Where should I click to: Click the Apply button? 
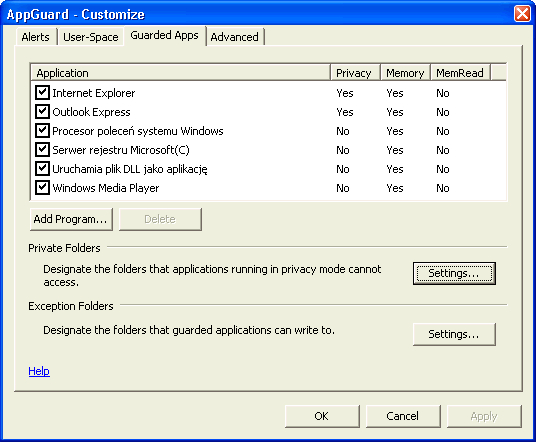pos(484,416)
